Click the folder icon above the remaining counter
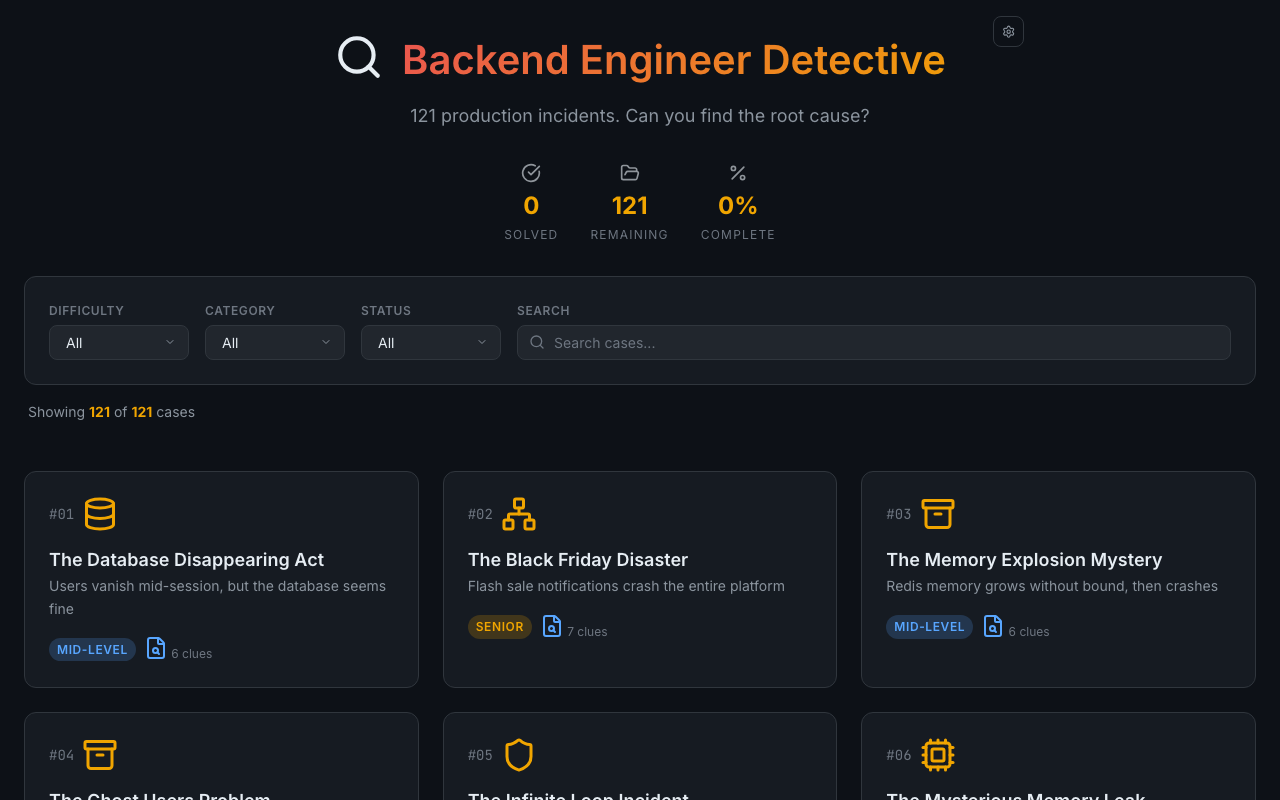Image resolution: width=1280 pixels, height=800 pixels. point(629,172)
